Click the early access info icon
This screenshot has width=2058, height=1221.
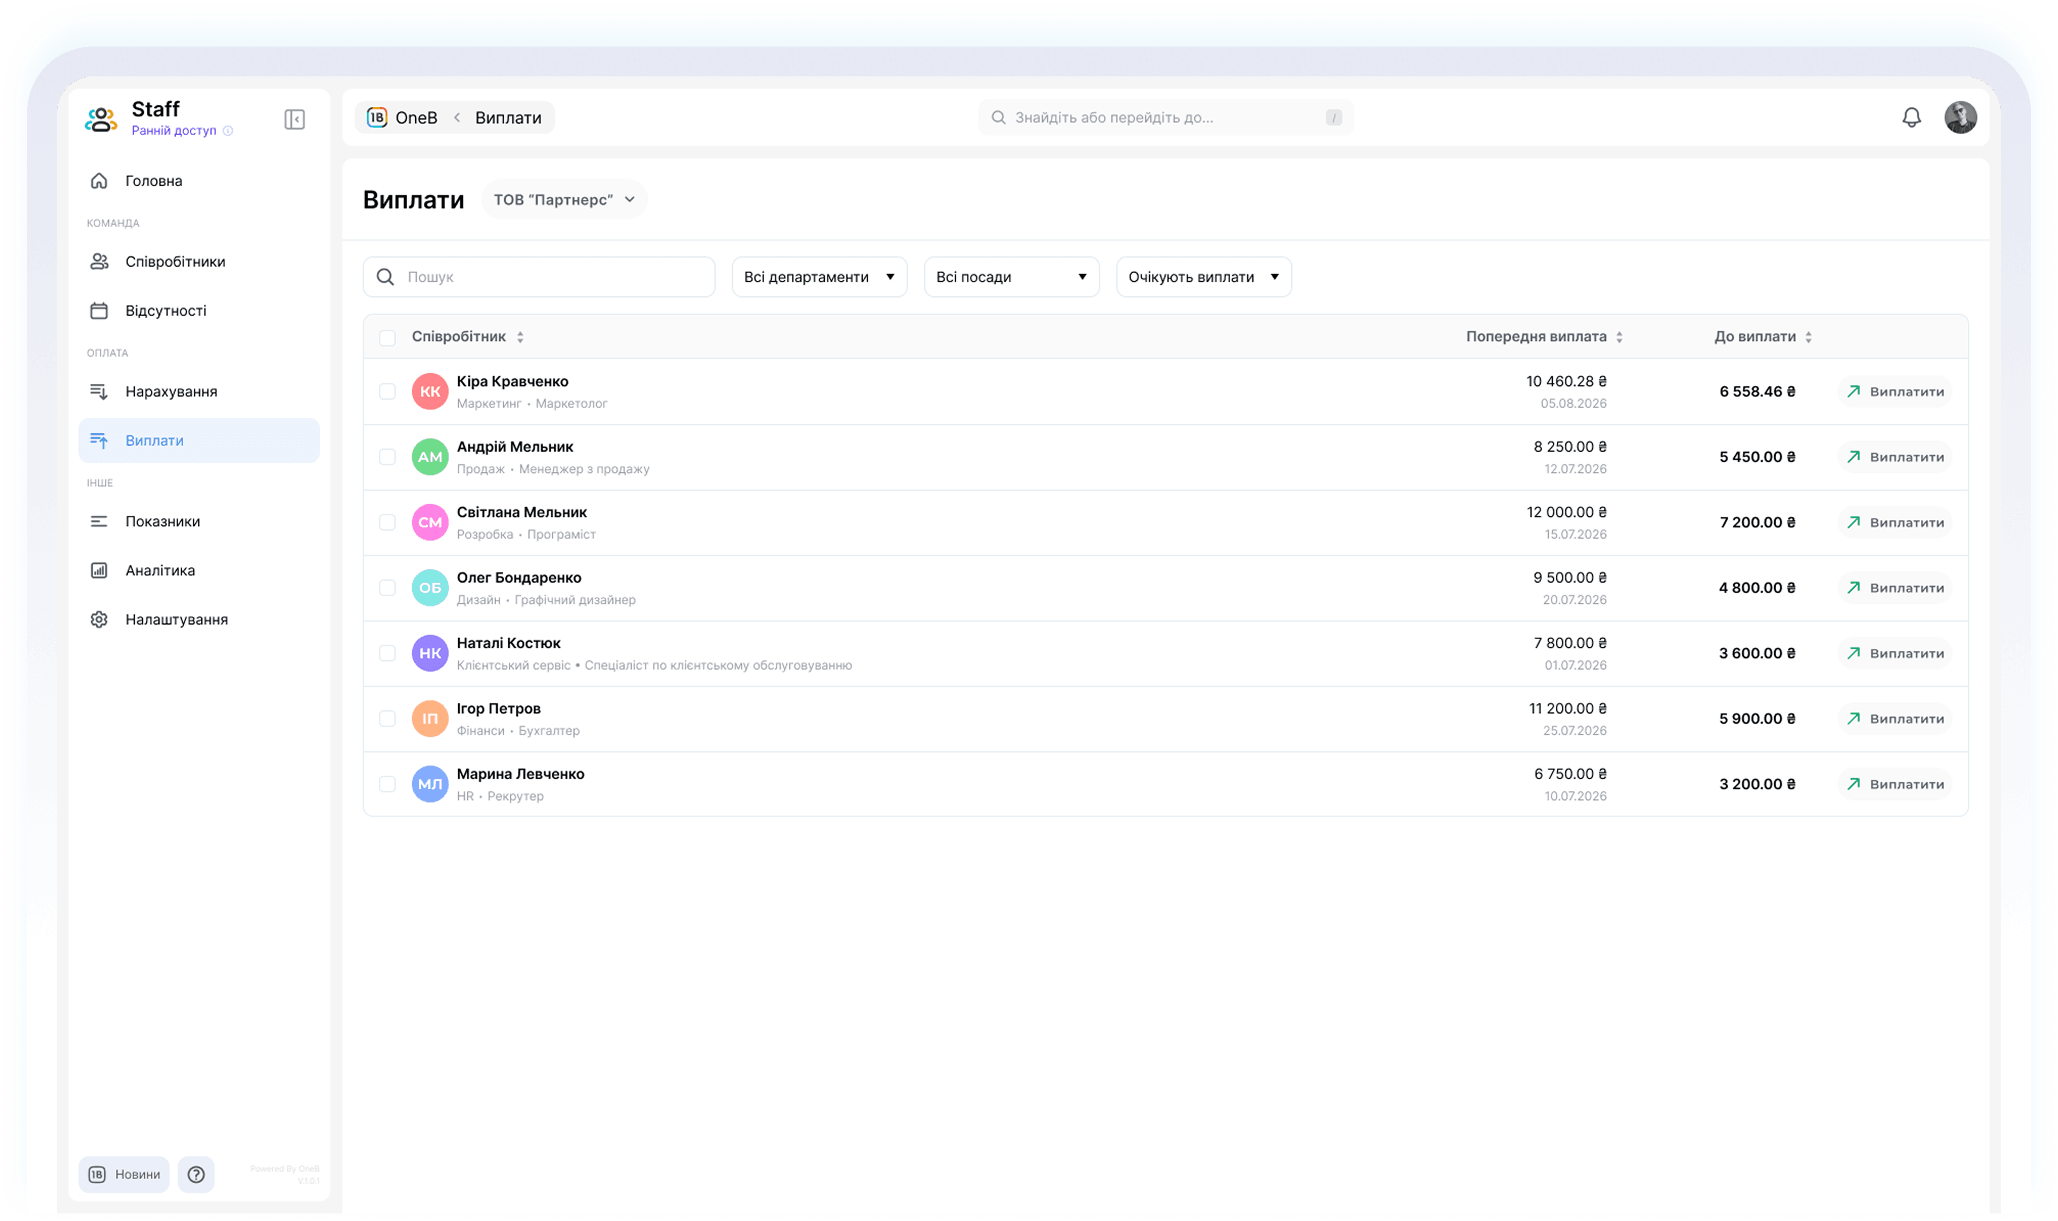tap(228, 131)
